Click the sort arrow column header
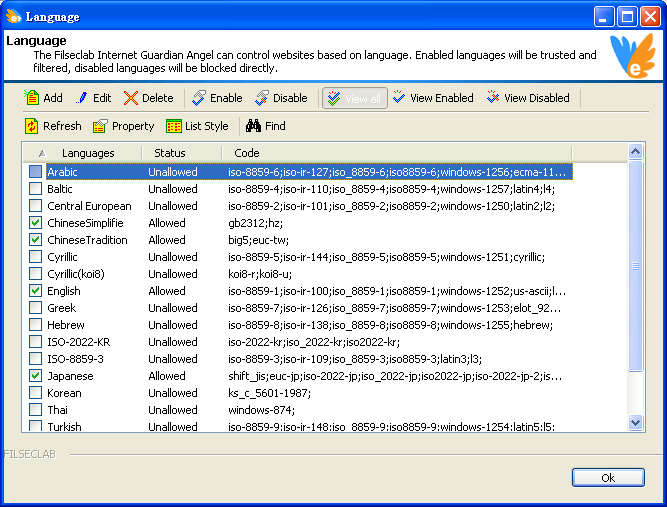 (x=41, y=153)
